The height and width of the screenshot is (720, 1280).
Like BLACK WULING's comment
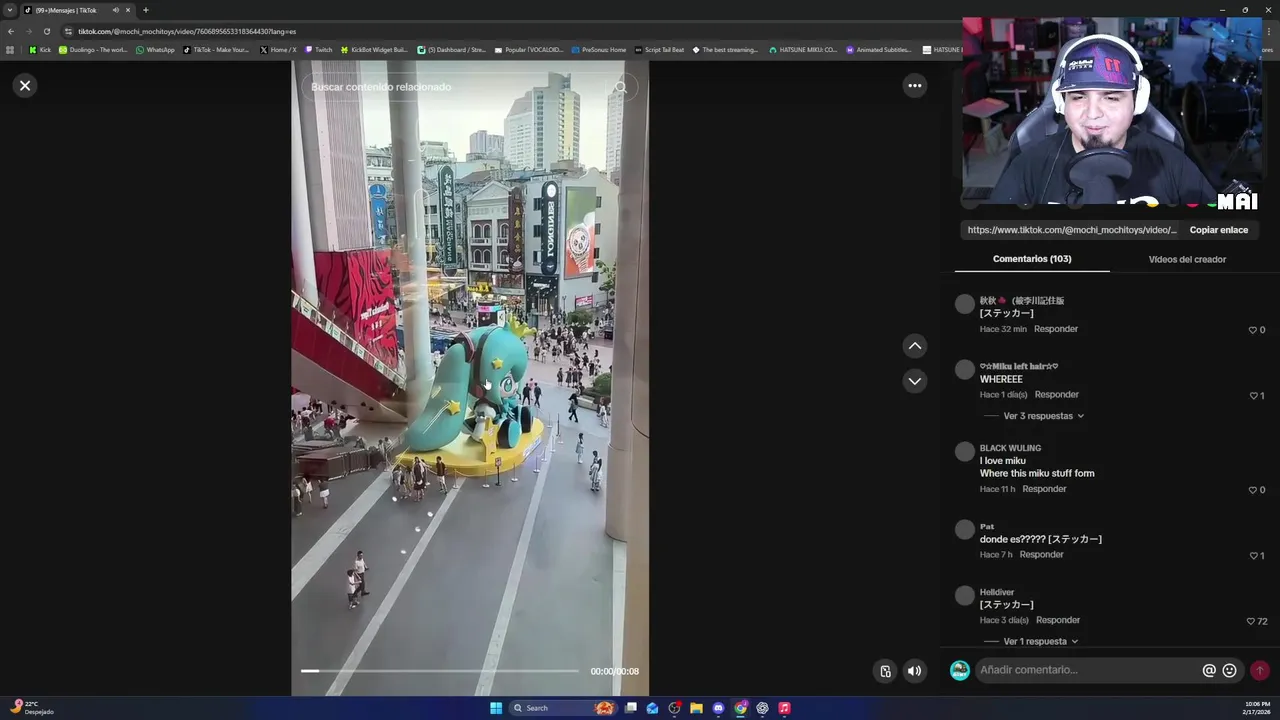point(1252,490)
